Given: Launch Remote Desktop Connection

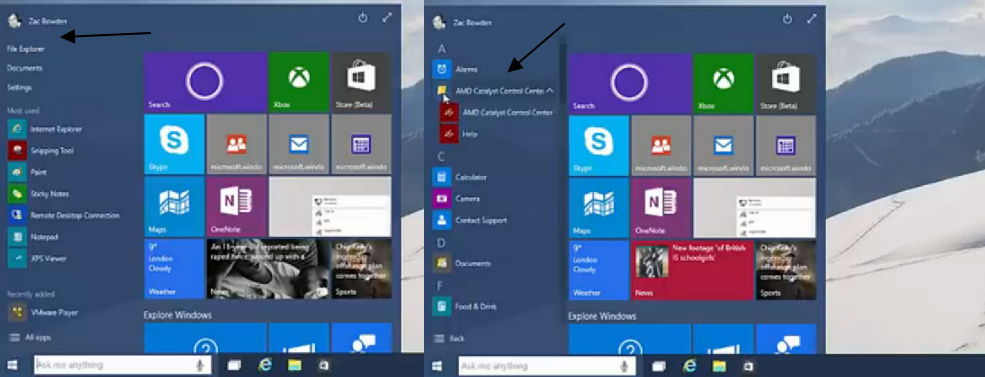Looking at the screenshot, I should click(x=63, y=216).
